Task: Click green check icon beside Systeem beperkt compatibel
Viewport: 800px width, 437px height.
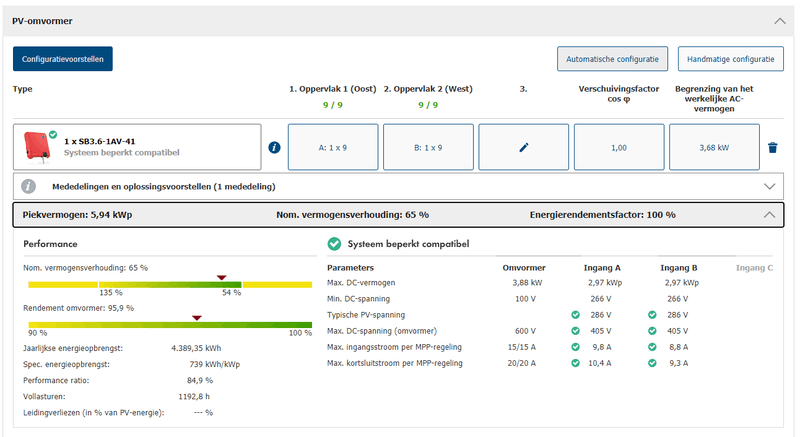Action: point(334,244)
